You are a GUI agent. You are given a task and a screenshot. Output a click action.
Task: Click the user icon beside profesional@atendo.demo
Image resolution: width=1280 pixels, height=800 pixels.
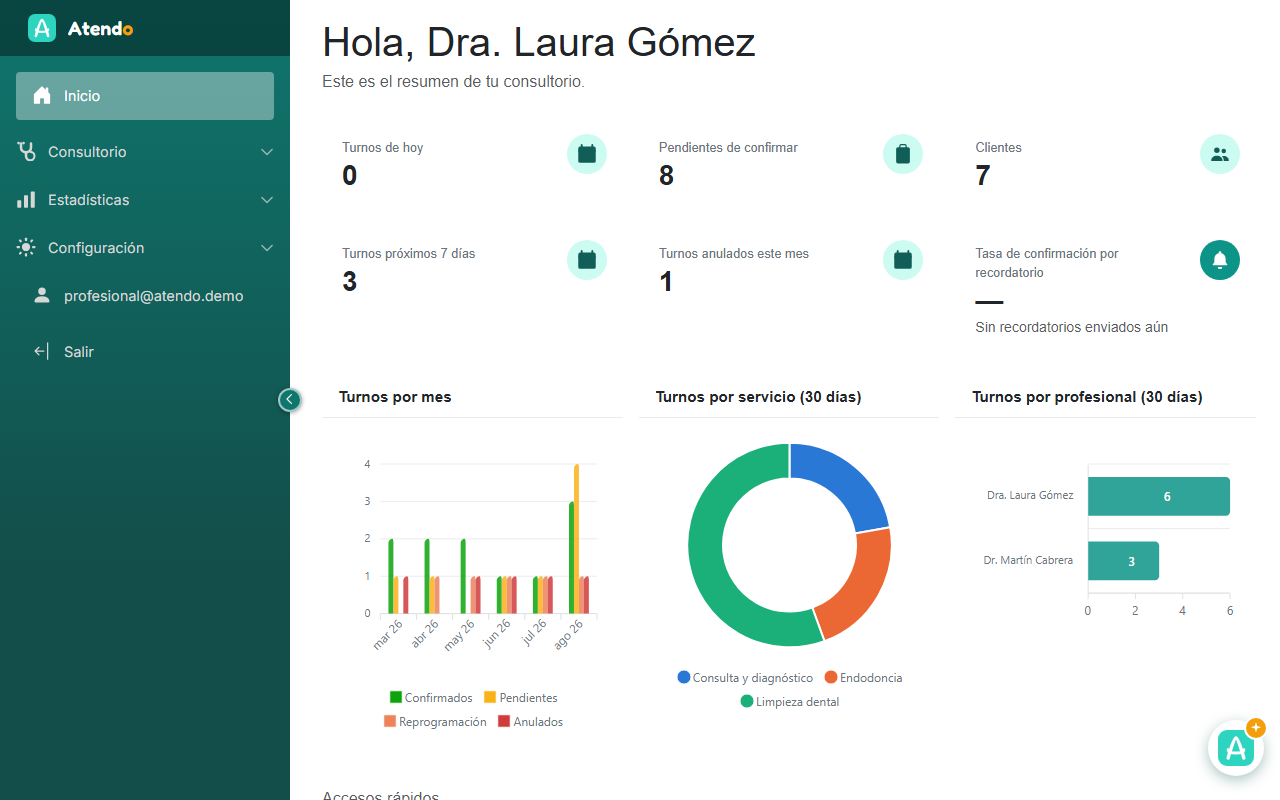(x=42, y=296)
